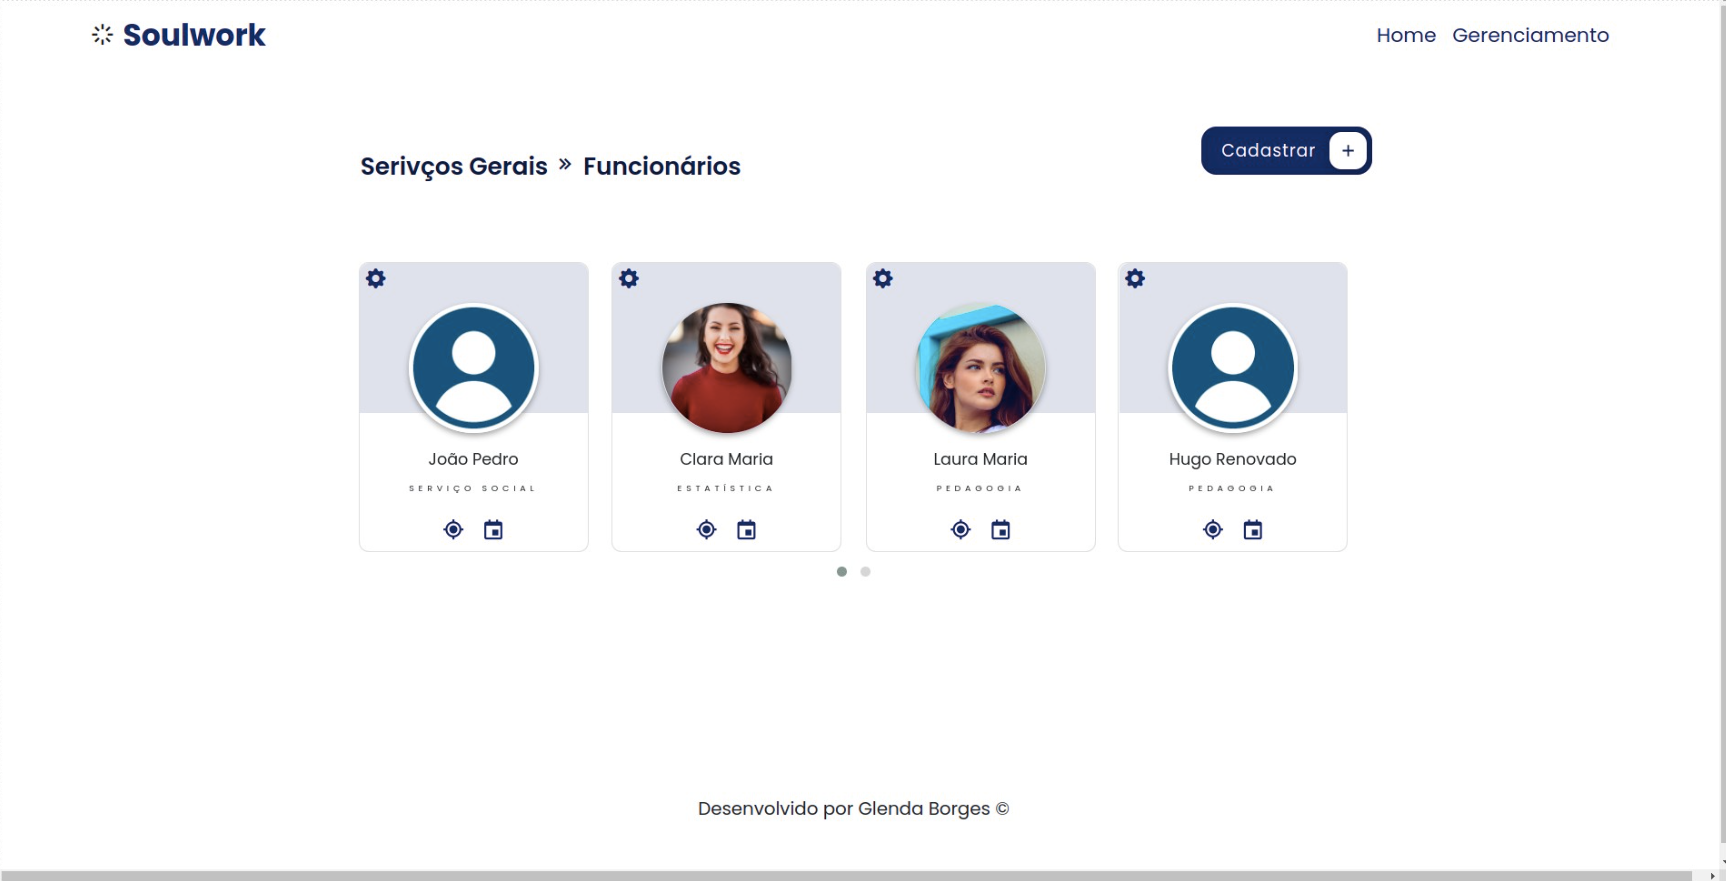Click the footer text Desenvolvido por Glenda Borges

(x=853, y=809)
